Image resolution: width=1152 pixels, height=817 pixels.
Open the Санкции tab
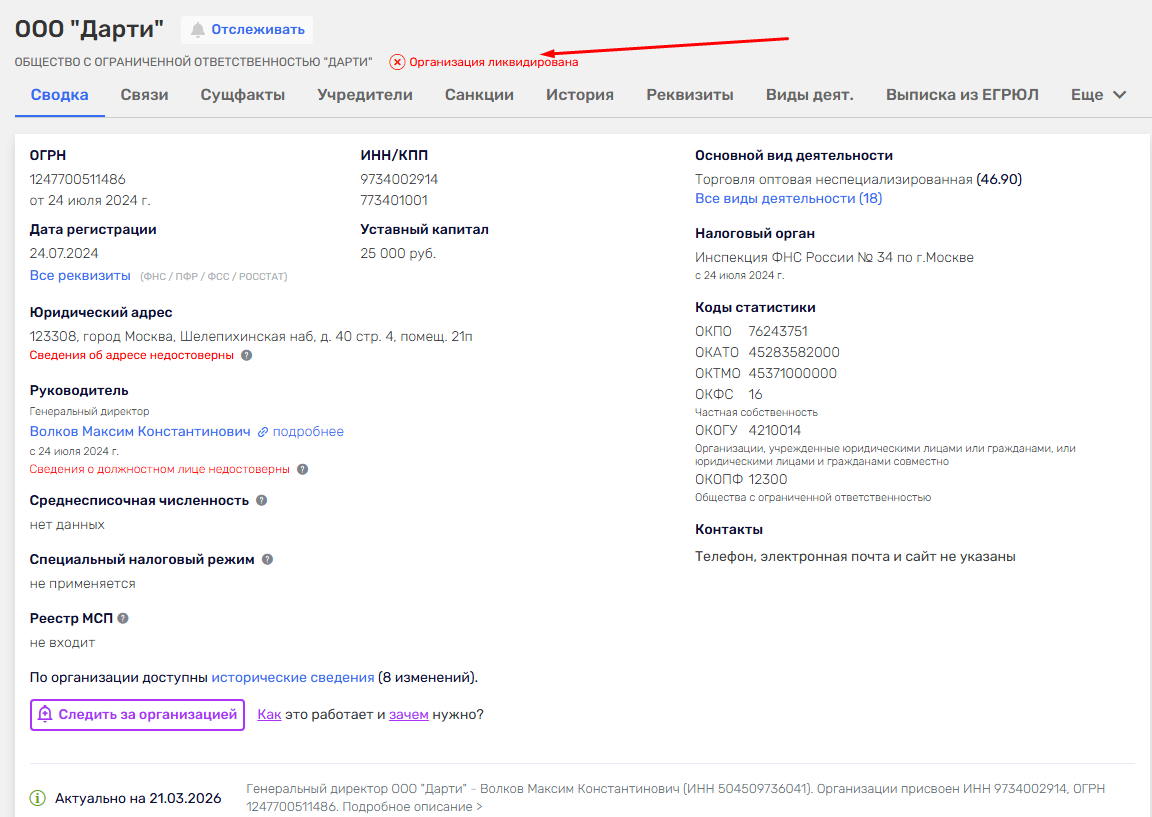[x=479, y=95]
